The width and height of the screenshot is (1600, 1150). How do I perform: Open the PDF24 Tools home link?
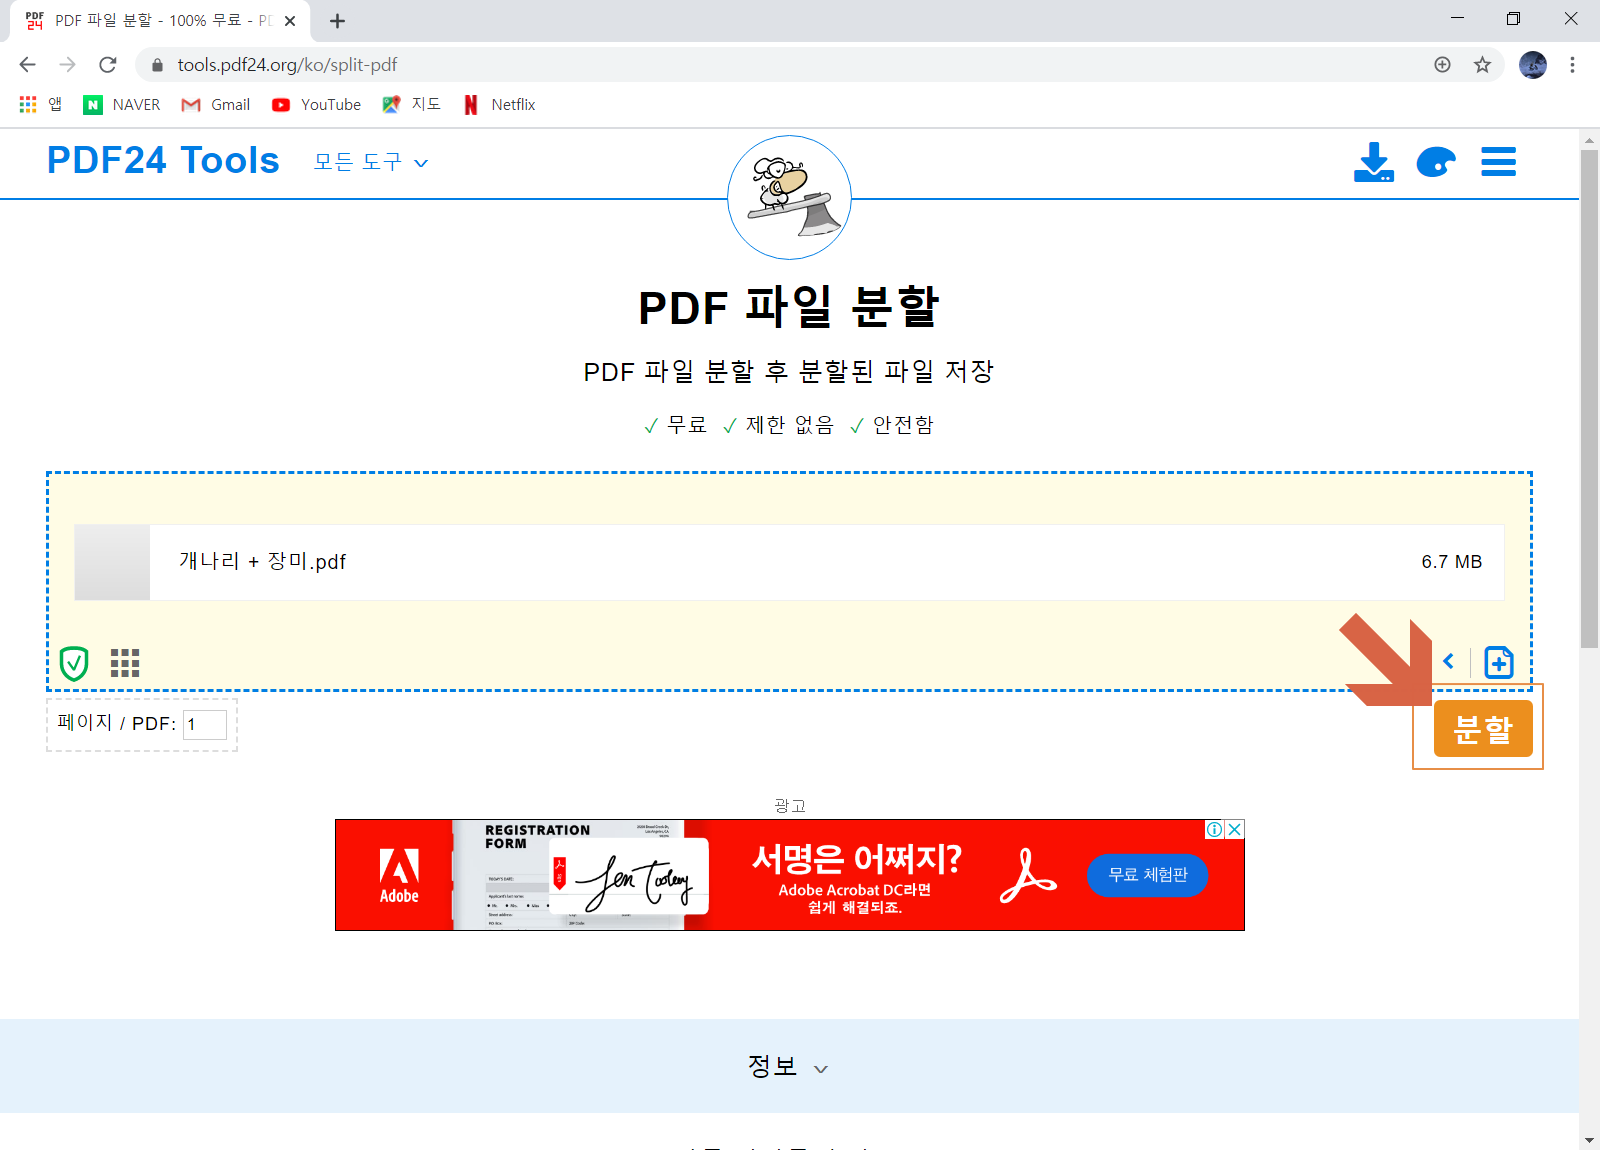[x=163, y=161]
